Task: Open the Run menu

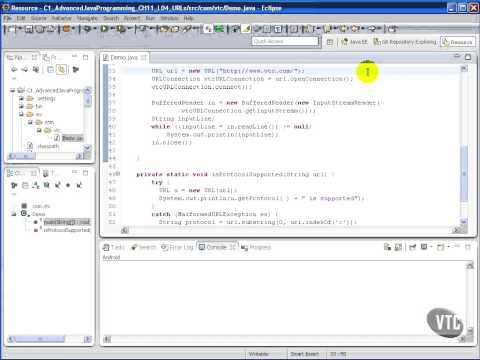Action: pyautogui.click(x=150, y=18)
